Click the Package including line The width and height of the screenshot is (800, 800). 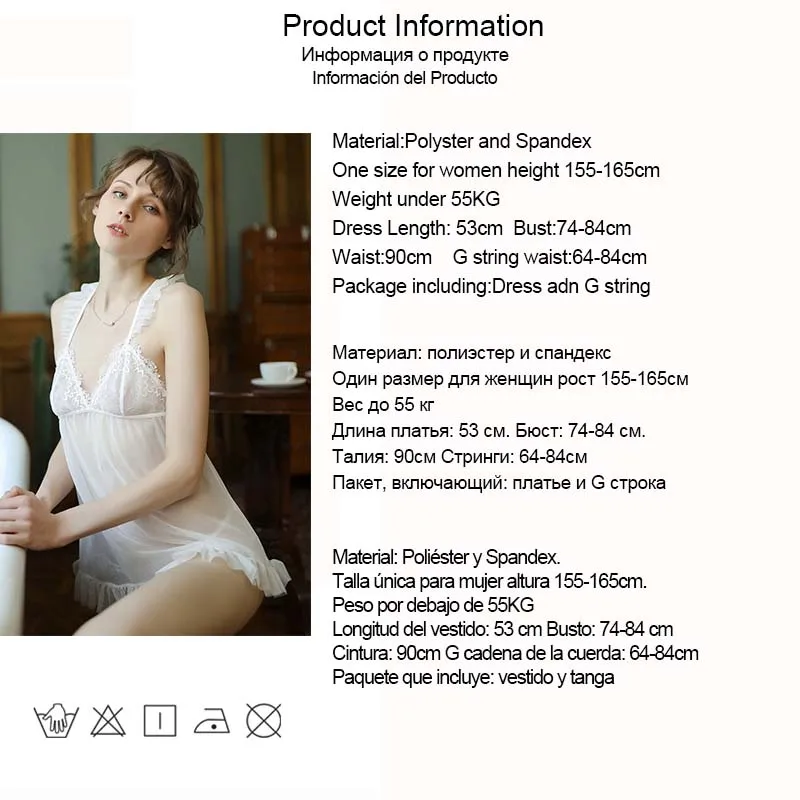(491, 287)
